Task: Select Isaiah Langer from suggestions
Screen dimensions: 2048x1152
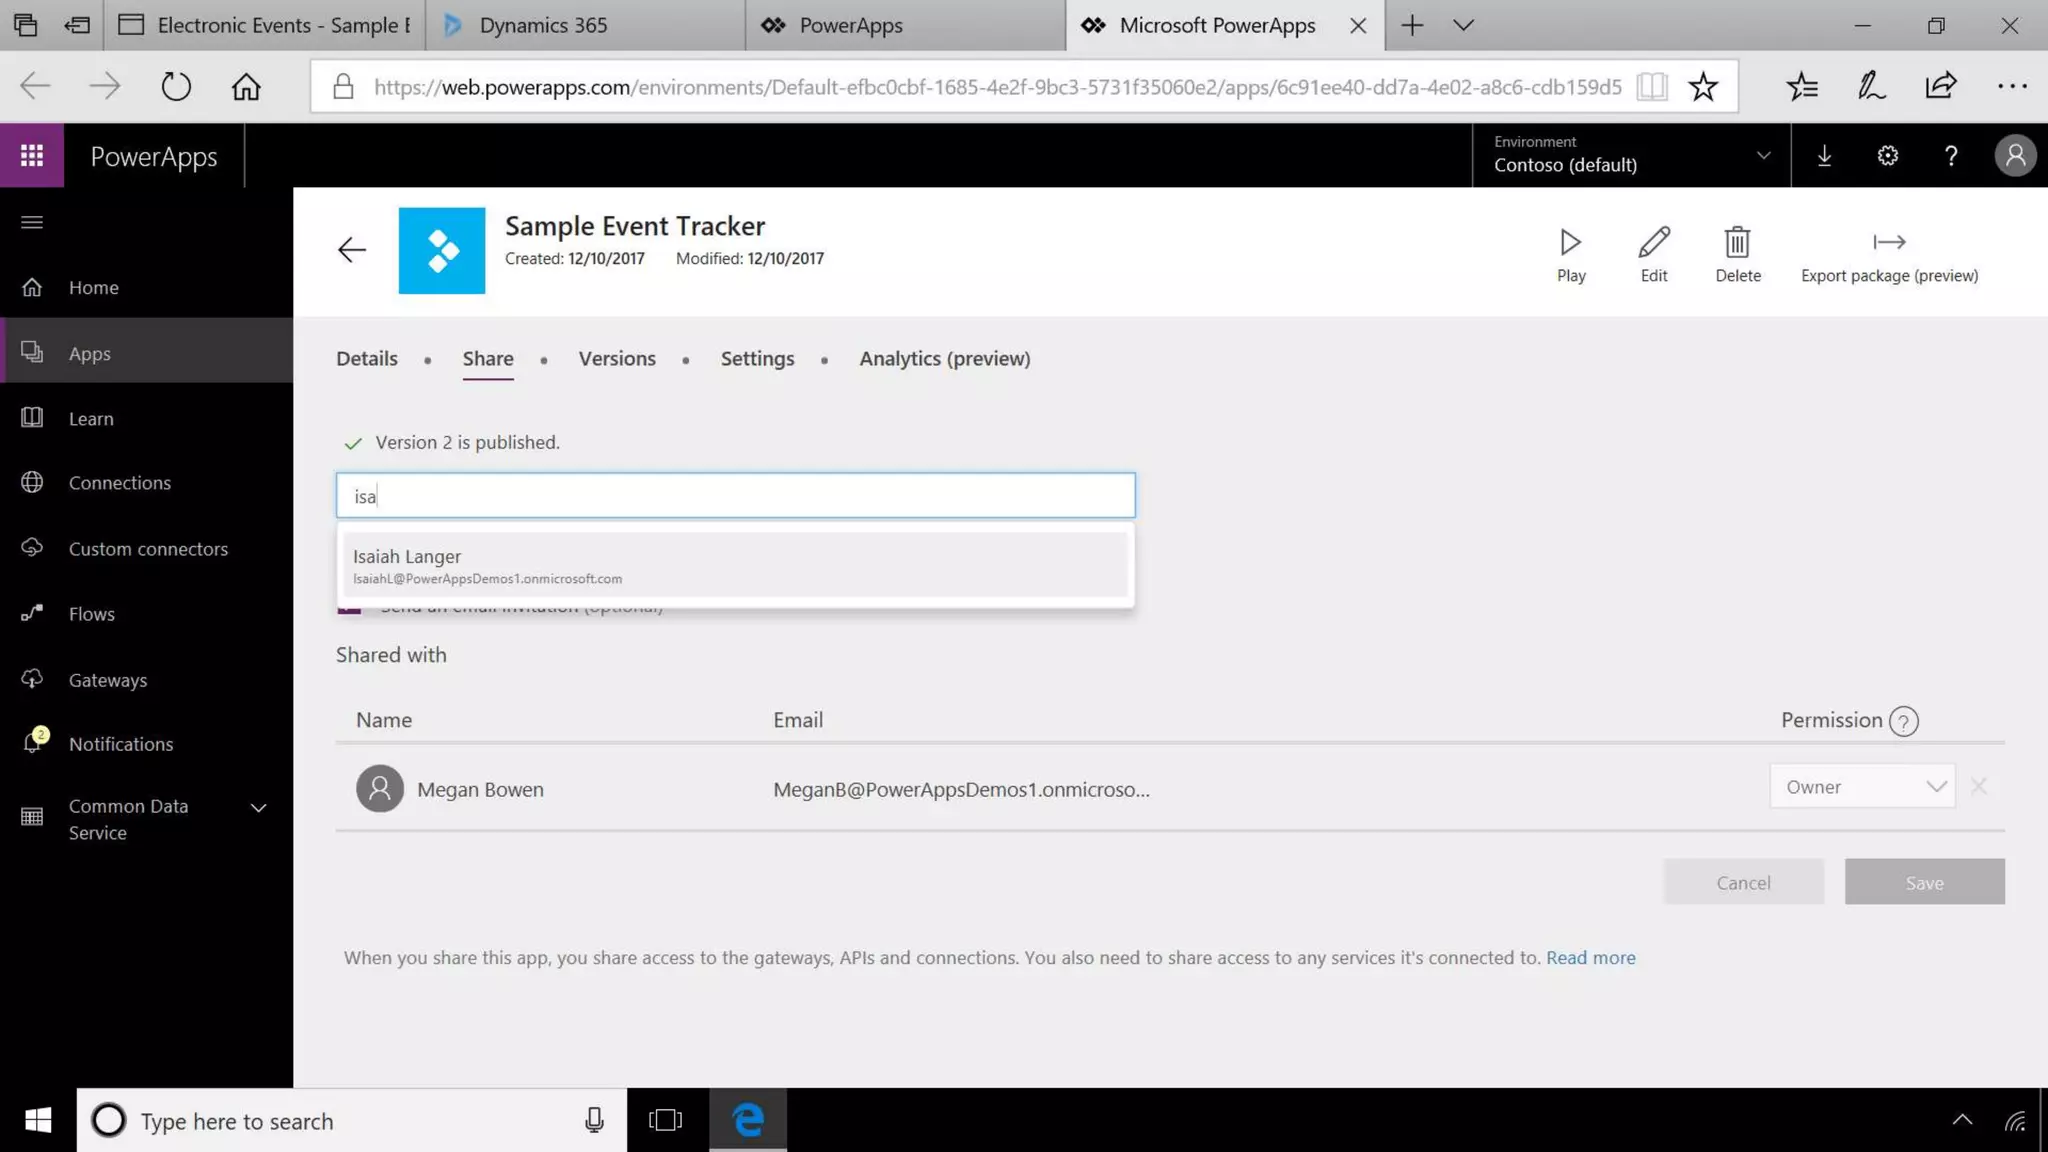Action: pyautogui.click(x=734, y=565)
